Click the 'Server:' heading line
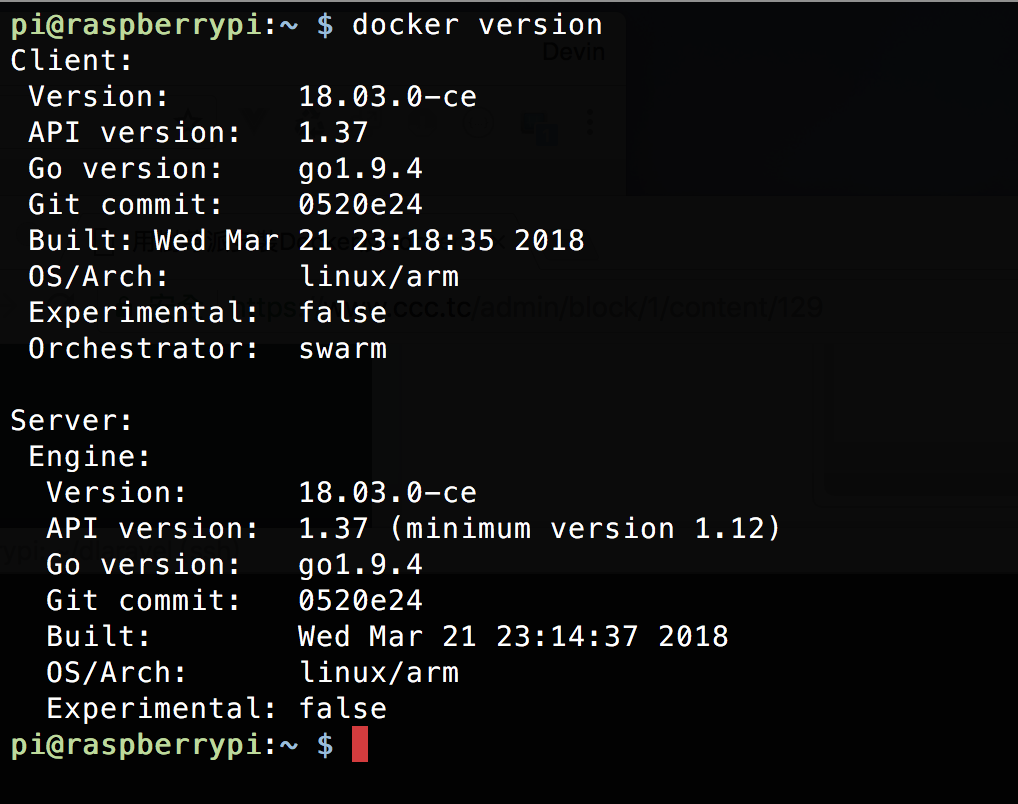 (x=71, y=421)
